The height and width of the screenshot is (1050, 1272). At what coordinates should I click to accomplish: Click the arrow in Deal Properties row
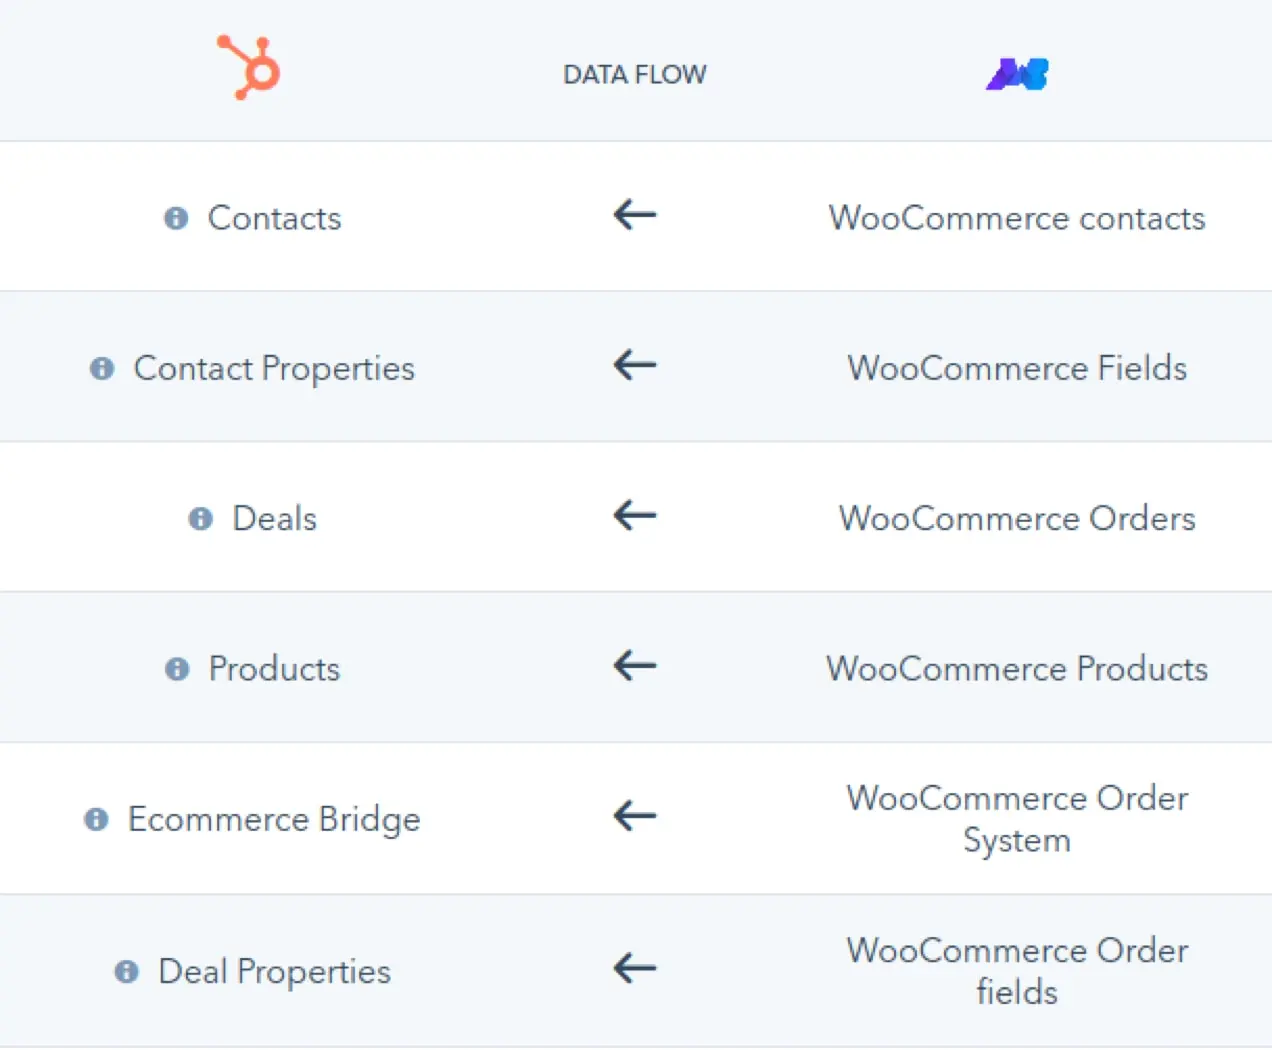tap(635, 967)
